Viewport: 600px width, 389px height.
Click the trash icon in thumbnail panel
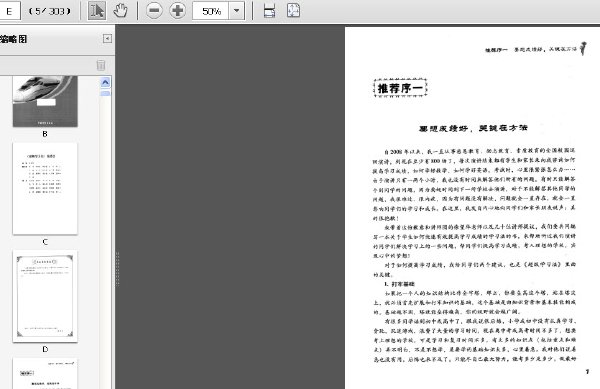tap(101, 65)
